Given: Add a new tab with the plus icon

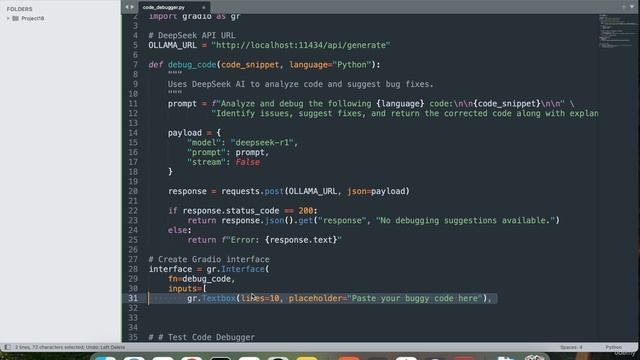Looking at the screenshot, I should click(x=624, y=7).
